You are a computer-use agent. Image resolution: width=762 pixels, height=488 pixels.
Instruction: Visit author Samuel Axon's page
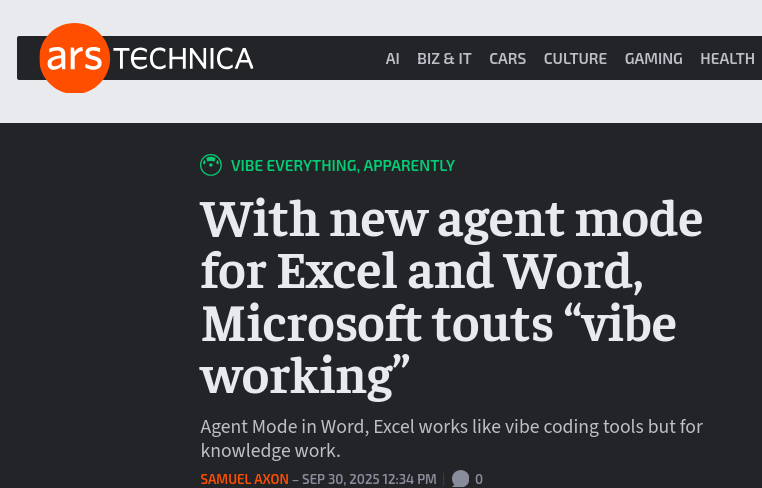[x=244, y=479]
